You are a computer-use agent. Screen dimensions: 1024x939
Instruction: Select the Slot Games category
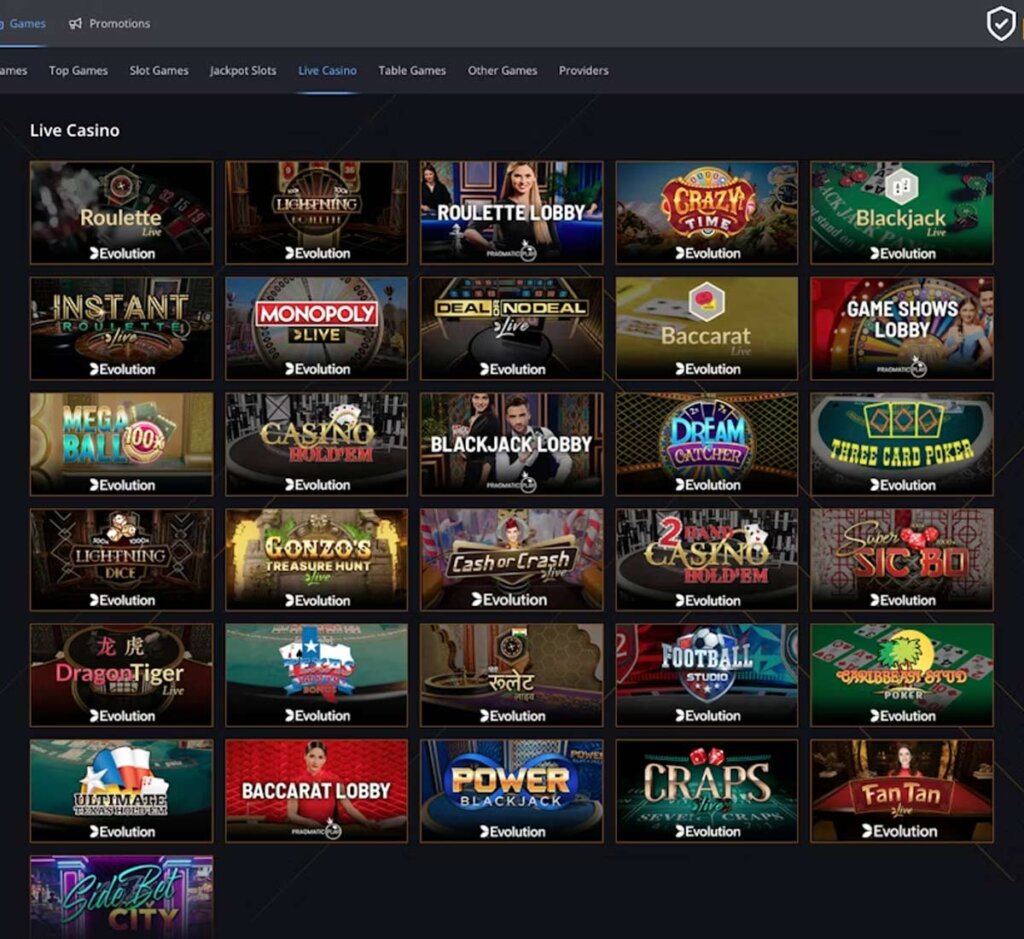click(x=160, y=71)
